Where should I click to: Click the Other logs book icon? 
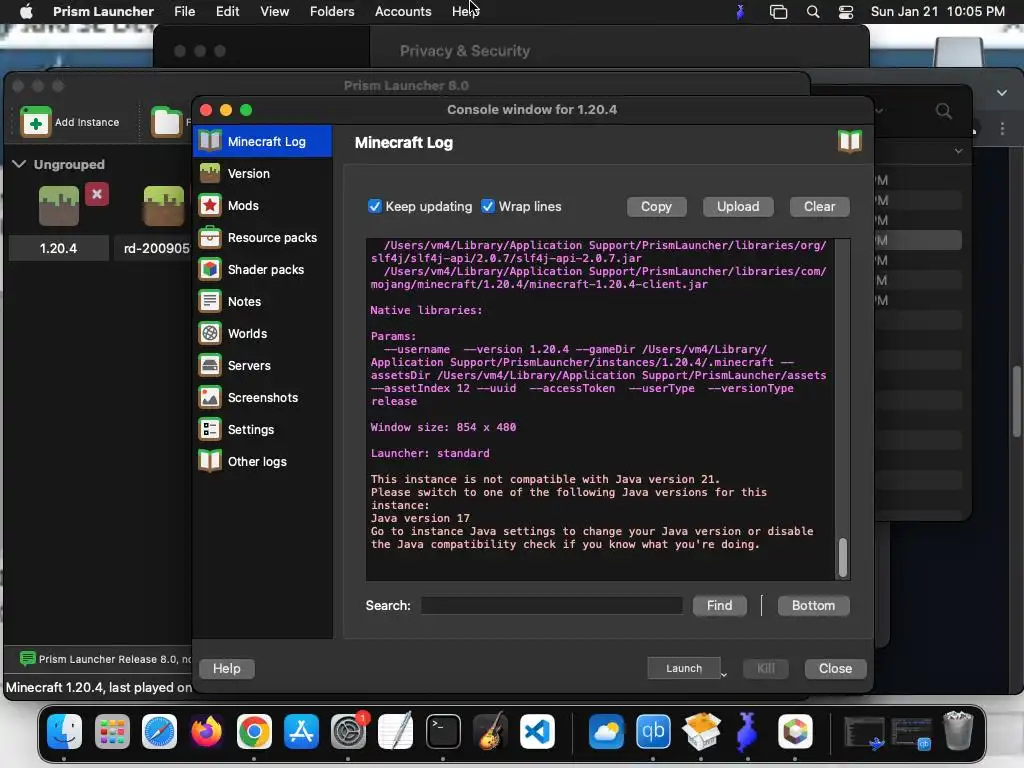coord(210,461)
